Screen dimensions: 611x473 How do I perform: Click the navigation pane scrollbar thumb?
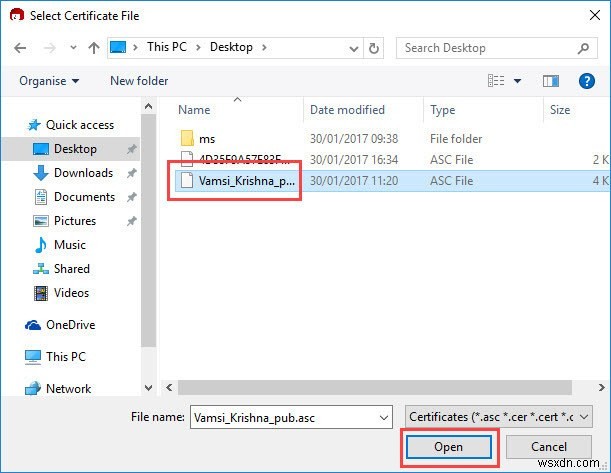(x=148, y=231)
